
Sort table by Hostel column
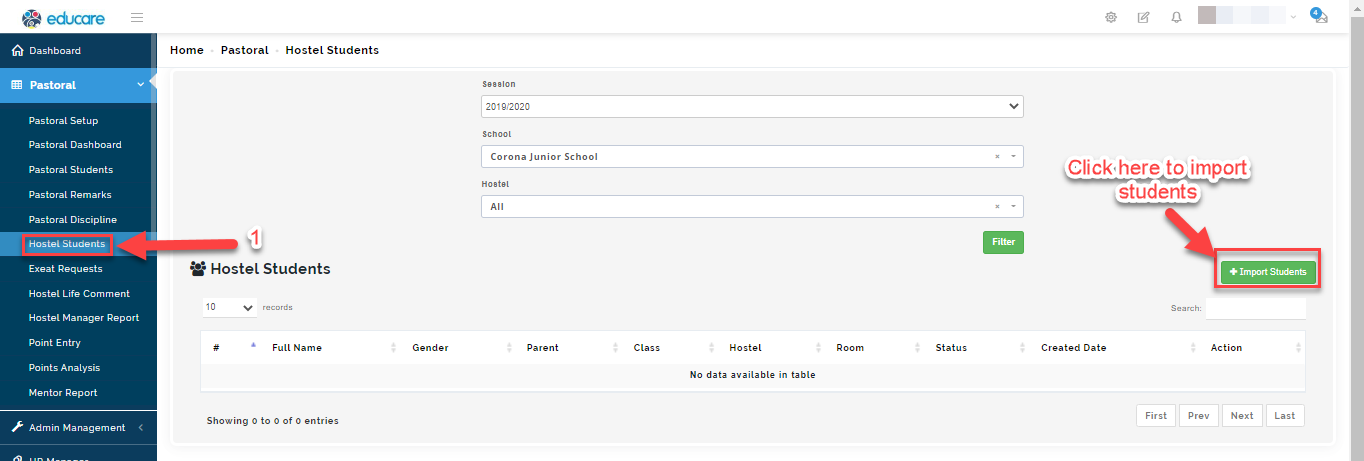pyautogui.click(x=773, y=347)
